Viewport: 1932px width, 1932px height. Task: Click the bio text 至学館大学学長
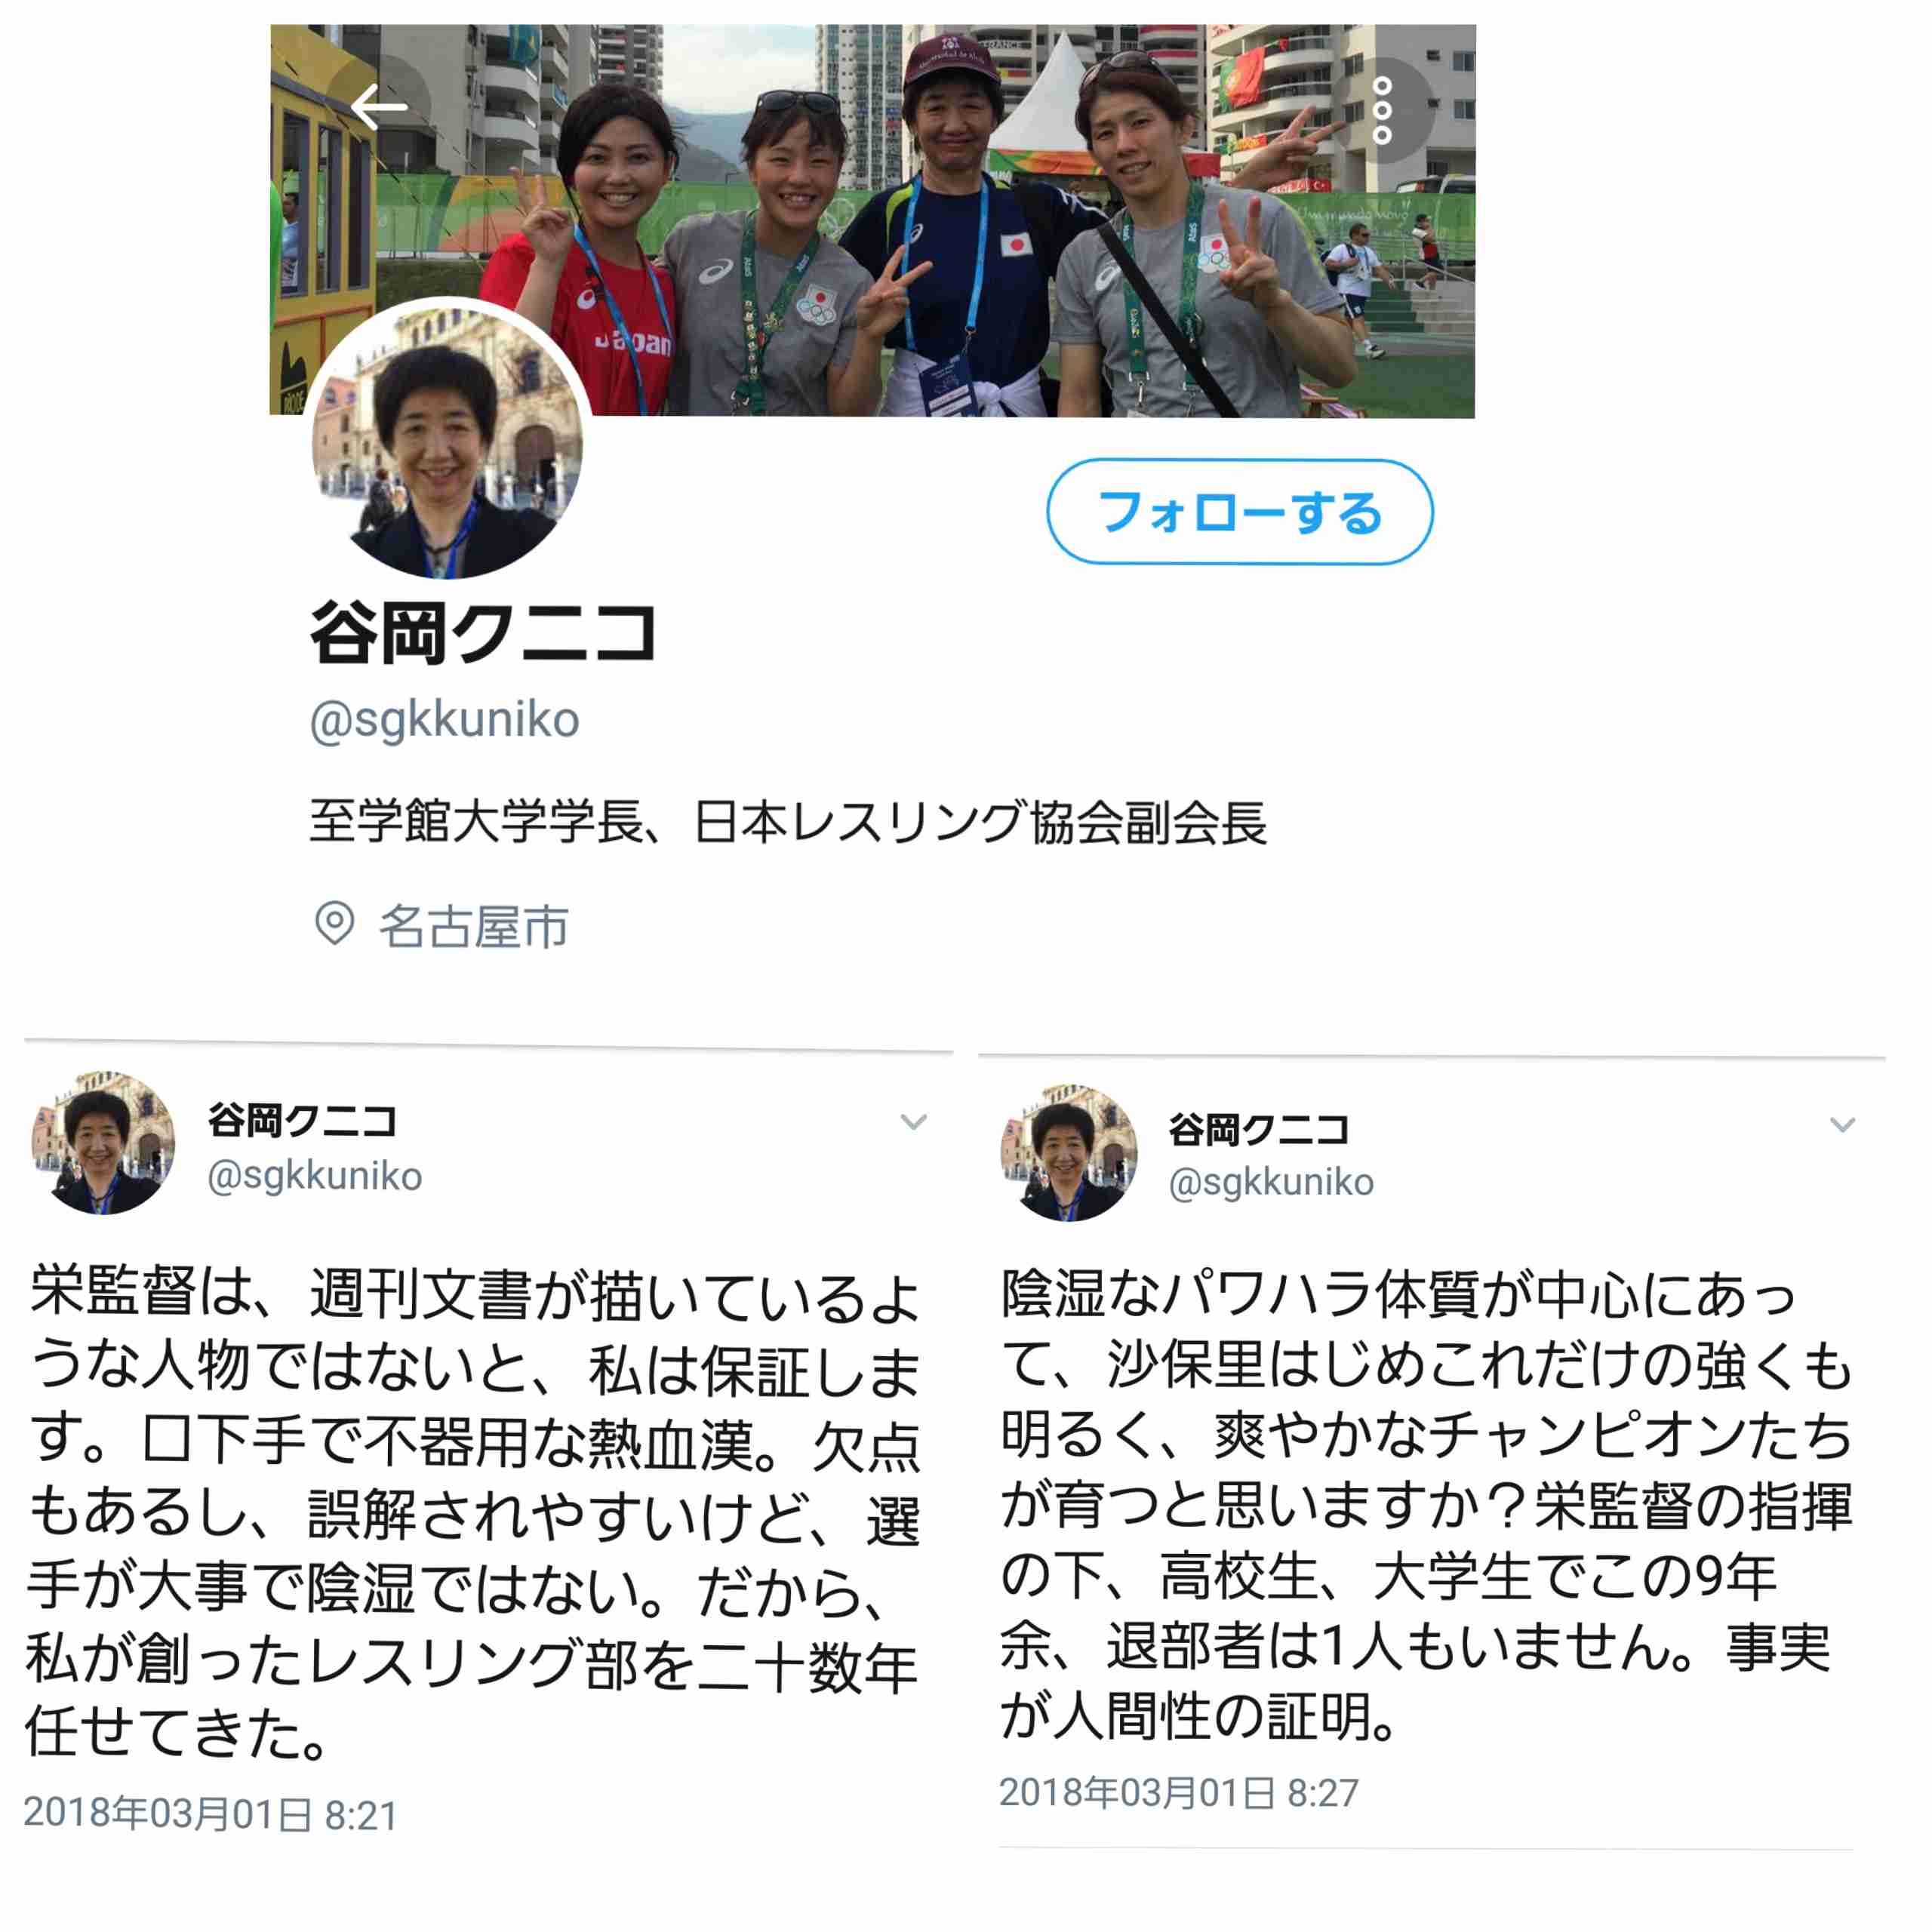476,822
